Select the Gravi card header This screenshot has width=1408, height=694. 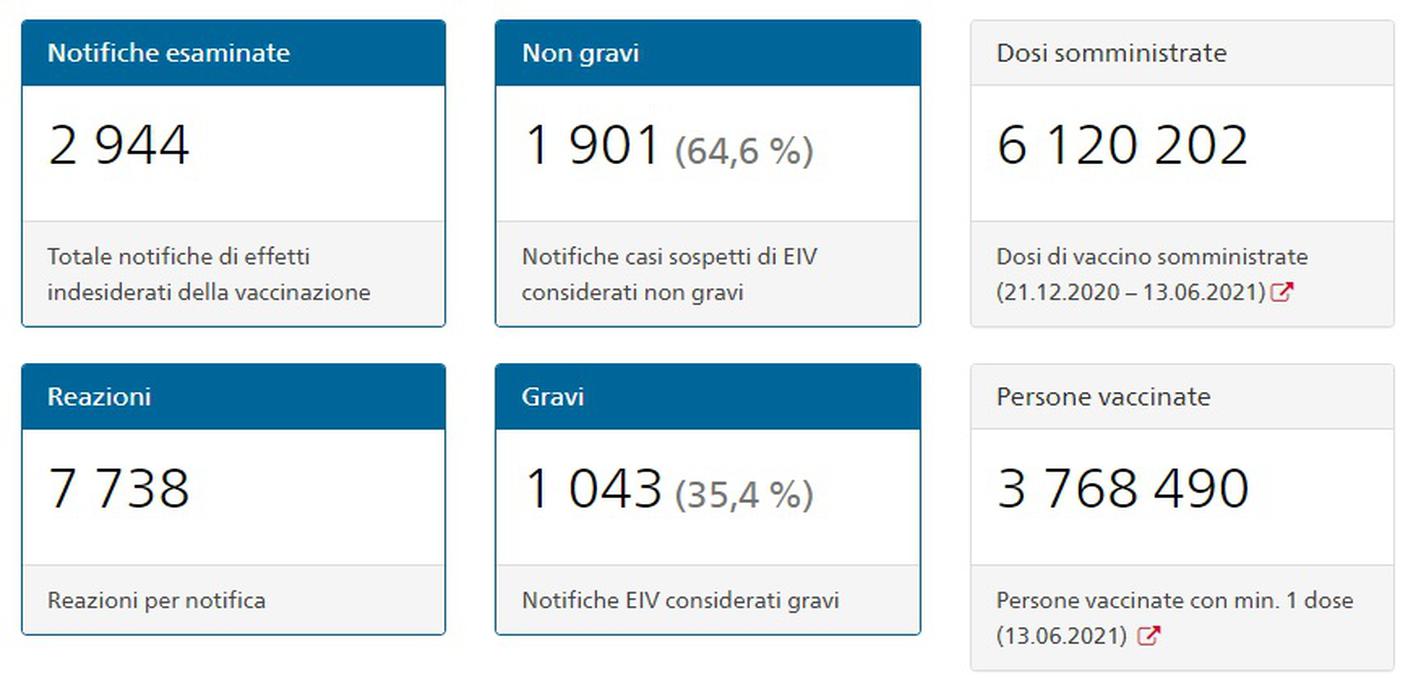click(707, 397)
